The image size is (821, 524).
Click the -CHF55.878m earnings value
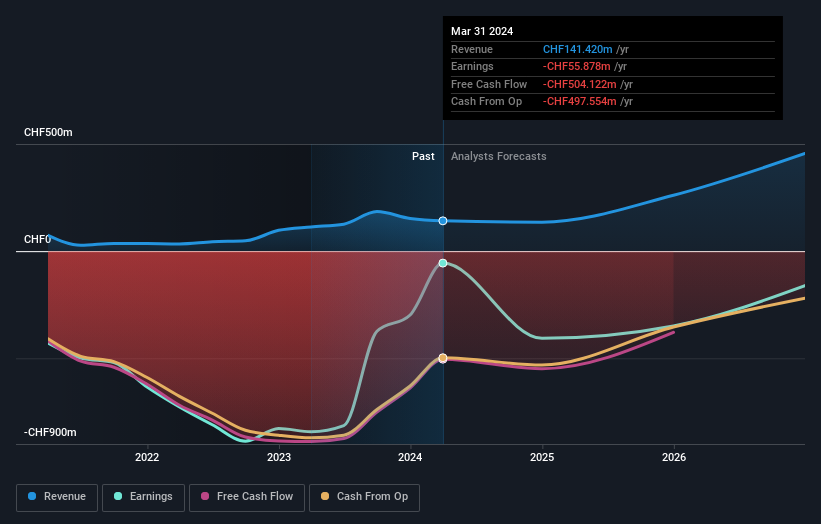tap(576, 66)
